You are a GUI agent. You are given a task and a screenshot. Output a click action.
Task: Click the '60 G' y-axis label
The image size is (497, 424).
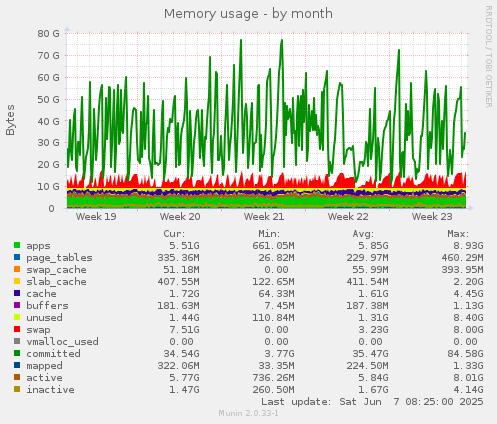pyautogui.click(x=48, y=77)
